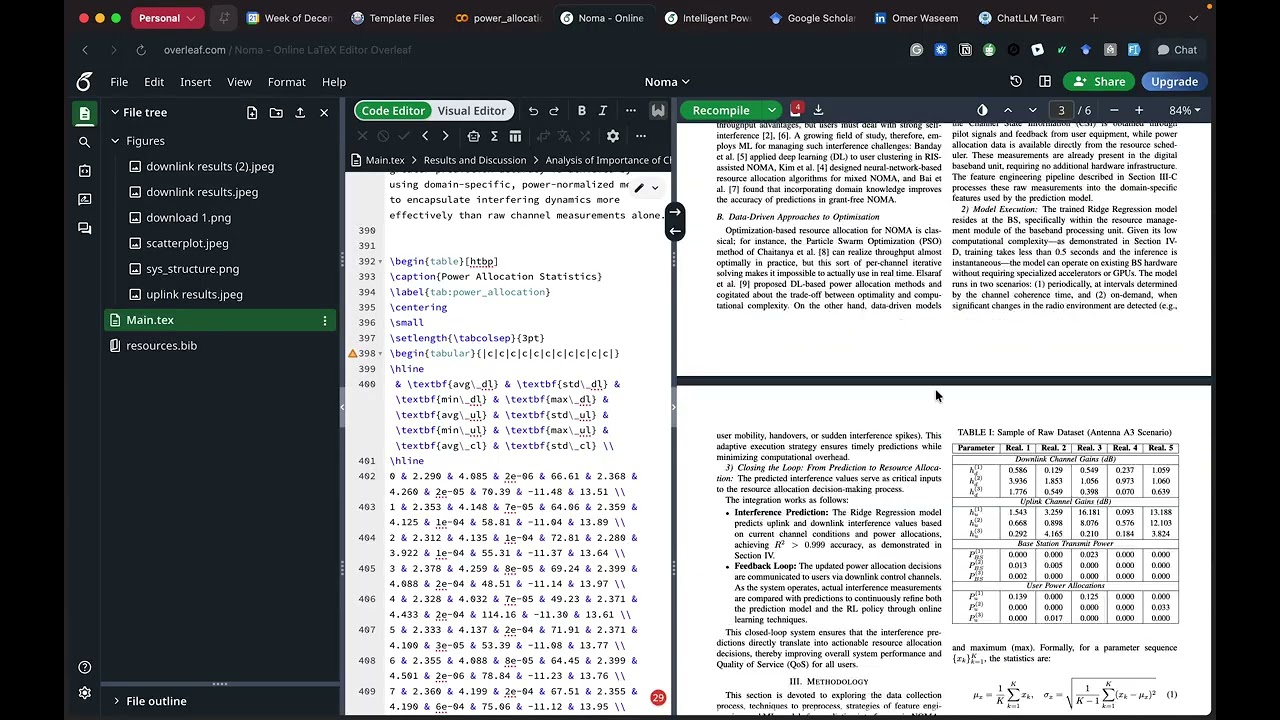Select sys_structure.png in file tree

192,268
